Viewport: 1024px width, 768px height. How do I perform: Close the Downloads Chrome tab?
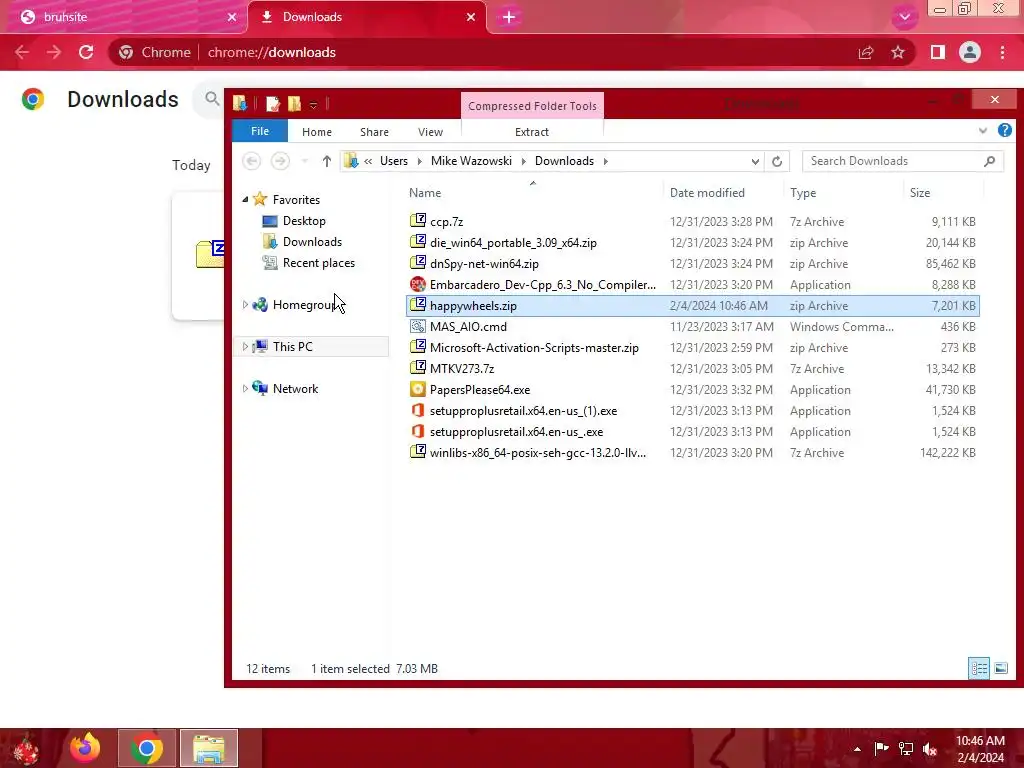click(x=471, y=17)
